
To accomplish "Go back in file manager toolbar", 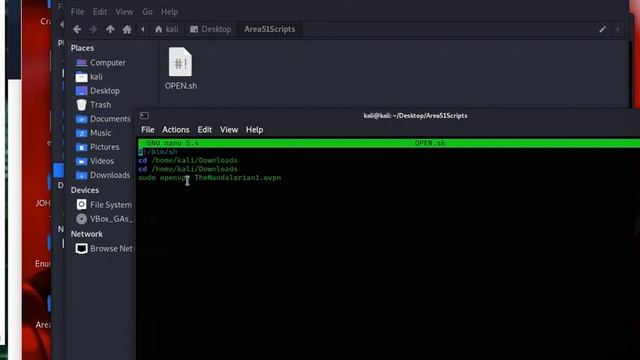I will pos(77,29).
